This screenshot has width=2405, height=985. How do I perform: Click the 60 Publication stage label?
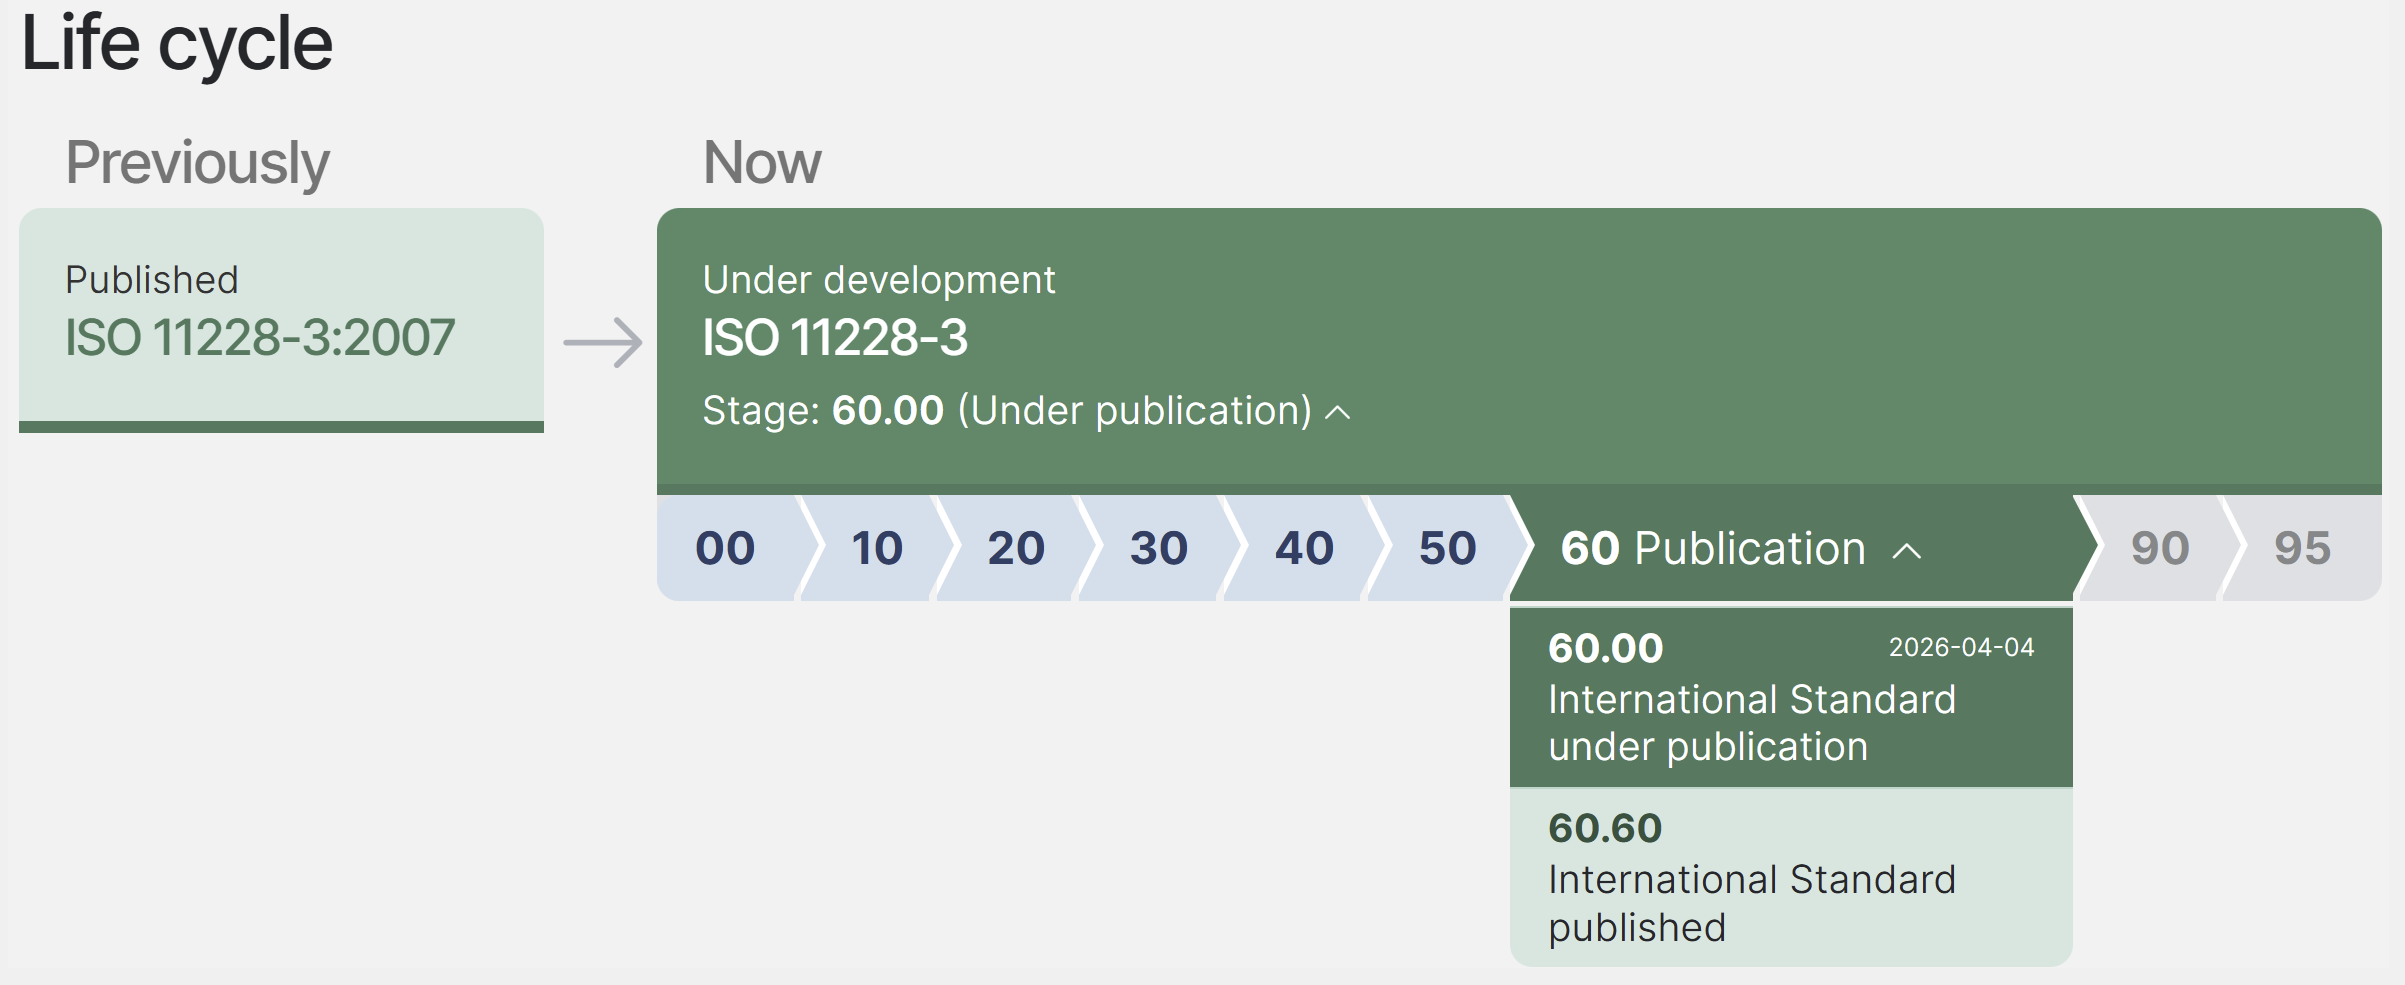1712,548
